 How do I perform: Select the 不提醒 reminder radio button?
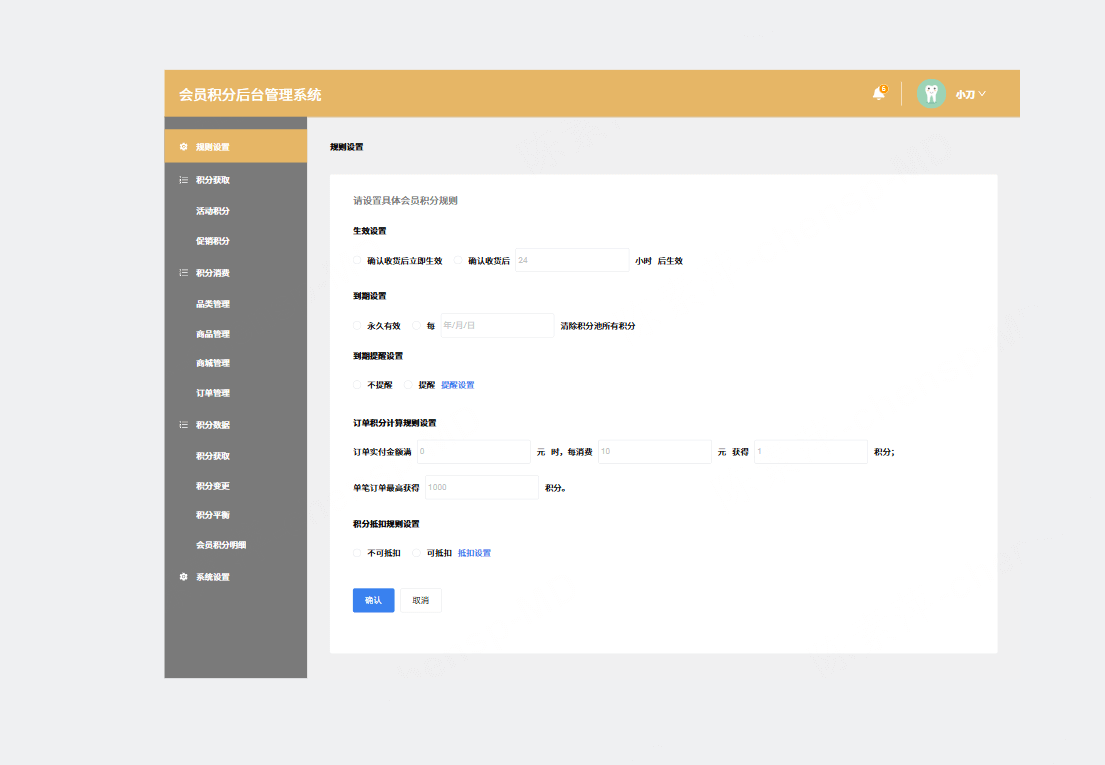coord(357,385)
